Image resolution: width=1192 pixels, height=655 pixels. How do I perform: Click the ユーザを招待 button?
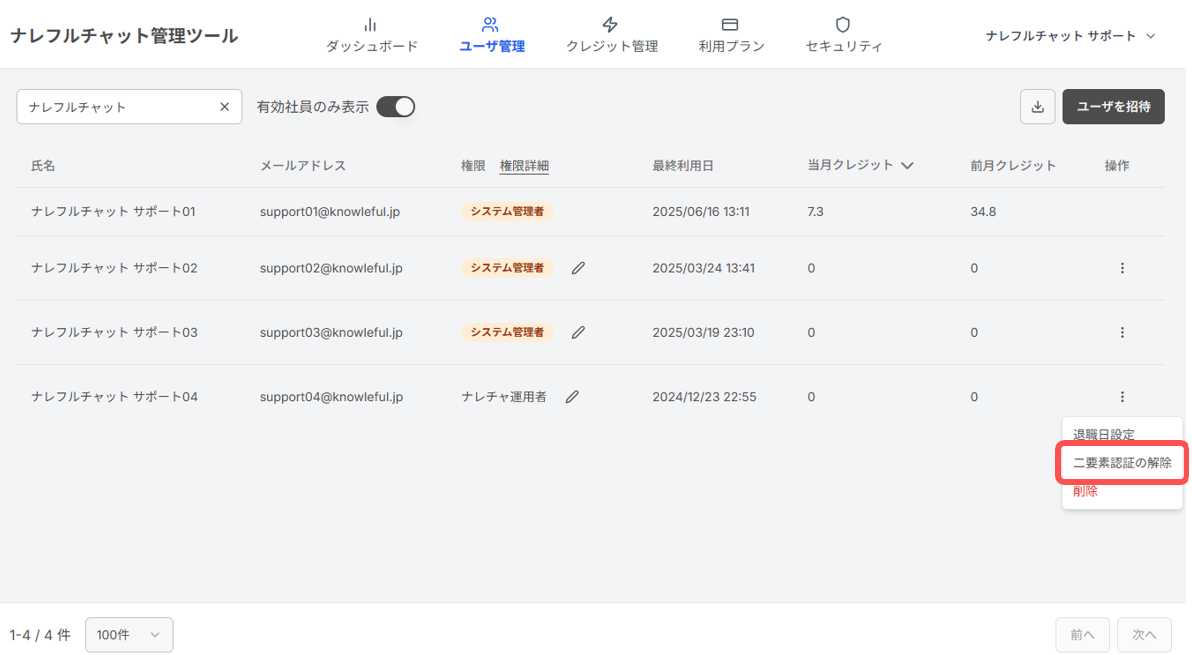1113,106
